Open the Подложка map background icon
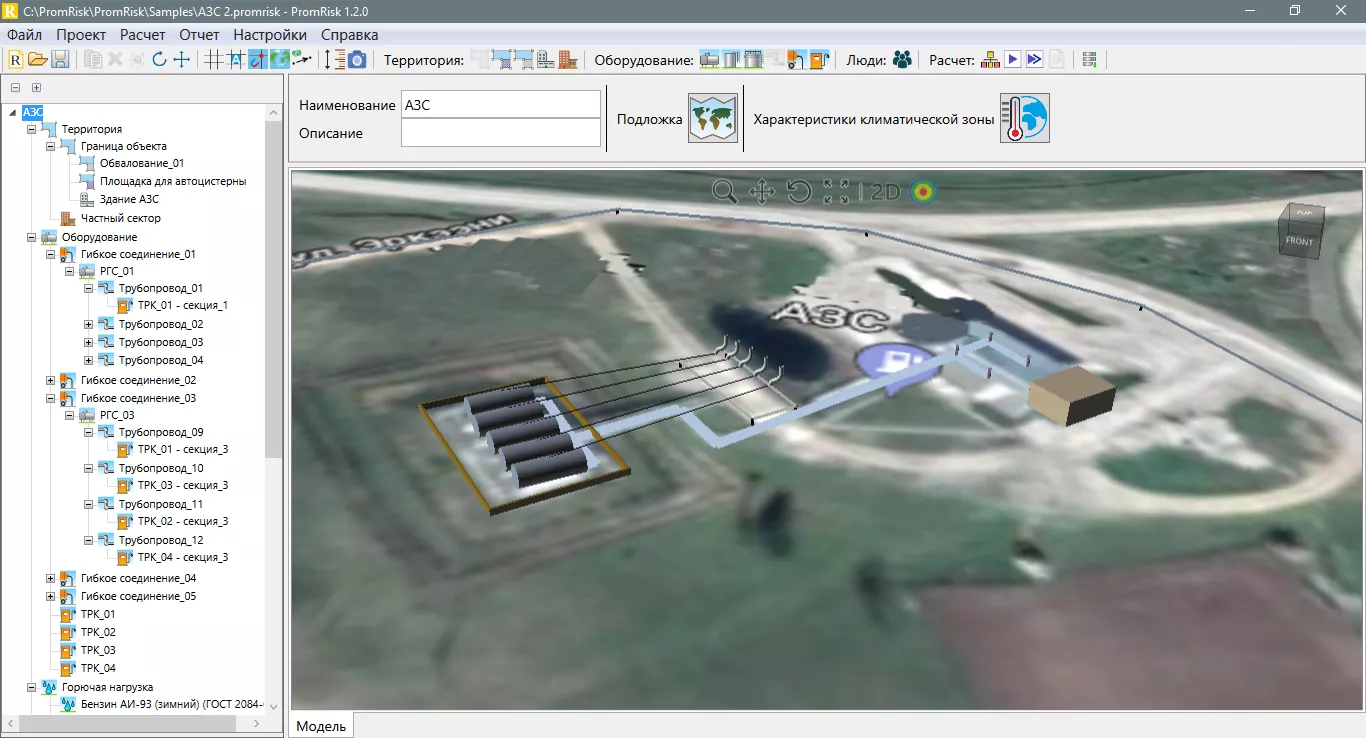1366x738 pixels. [712, 119]
